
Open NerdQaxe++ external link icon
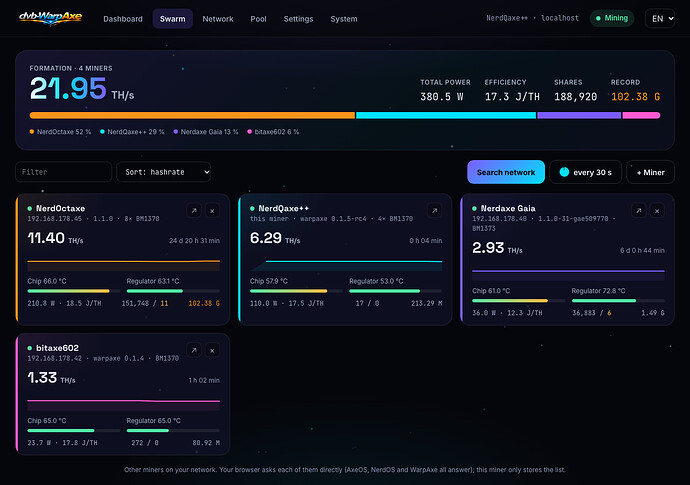[435, 211]
